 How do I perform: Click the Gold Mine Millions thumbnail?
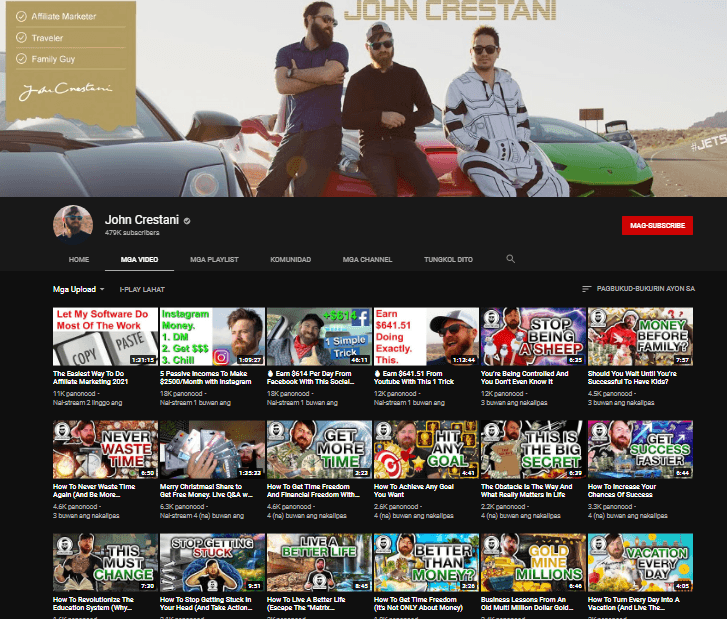click(533, 562)
